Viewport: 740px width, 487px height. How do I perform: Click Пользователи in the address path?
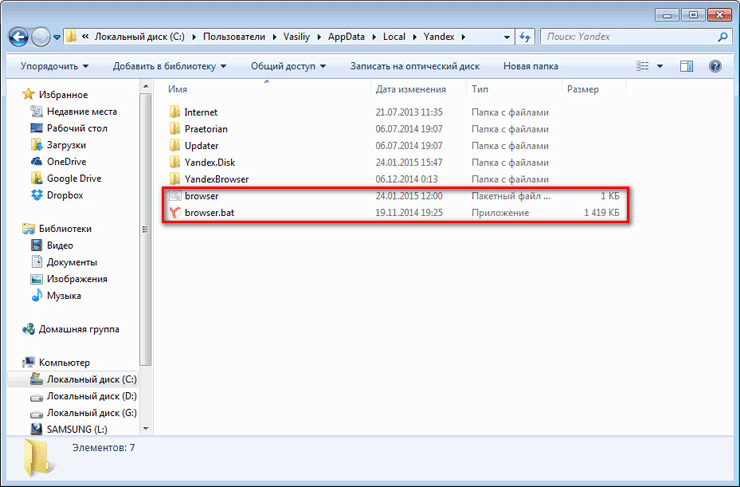(x=234, y=37)
